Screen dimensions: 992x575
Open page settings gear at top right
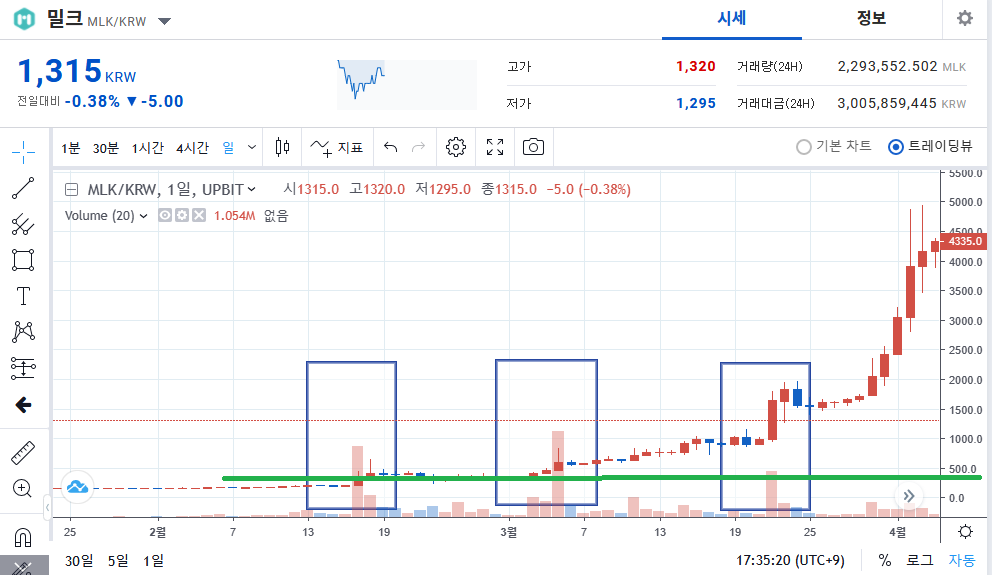tap(965, 18)
